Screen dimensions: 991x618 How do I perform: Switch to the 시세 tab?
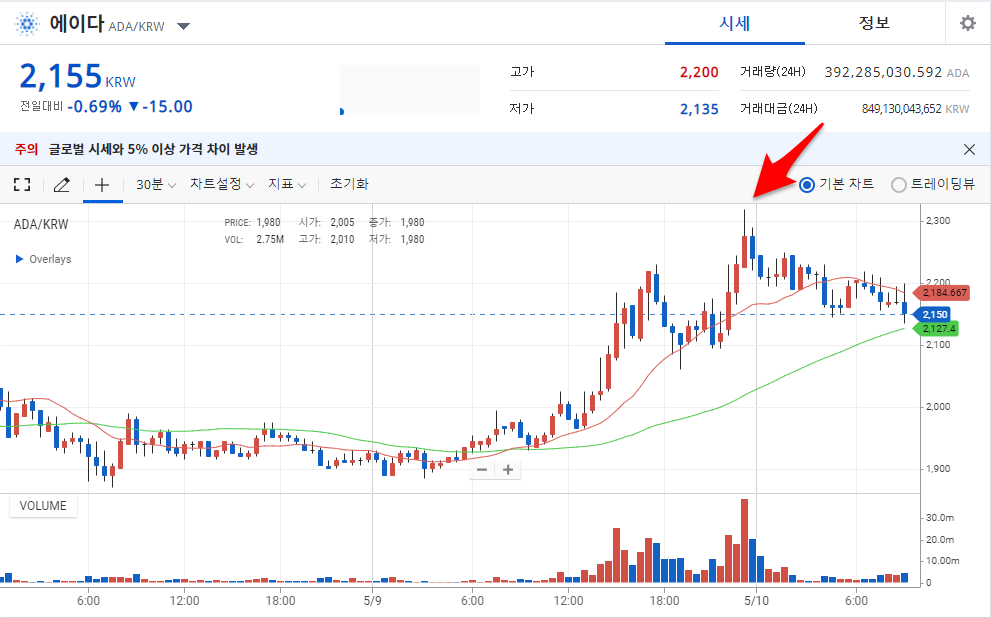pos(734,23)
